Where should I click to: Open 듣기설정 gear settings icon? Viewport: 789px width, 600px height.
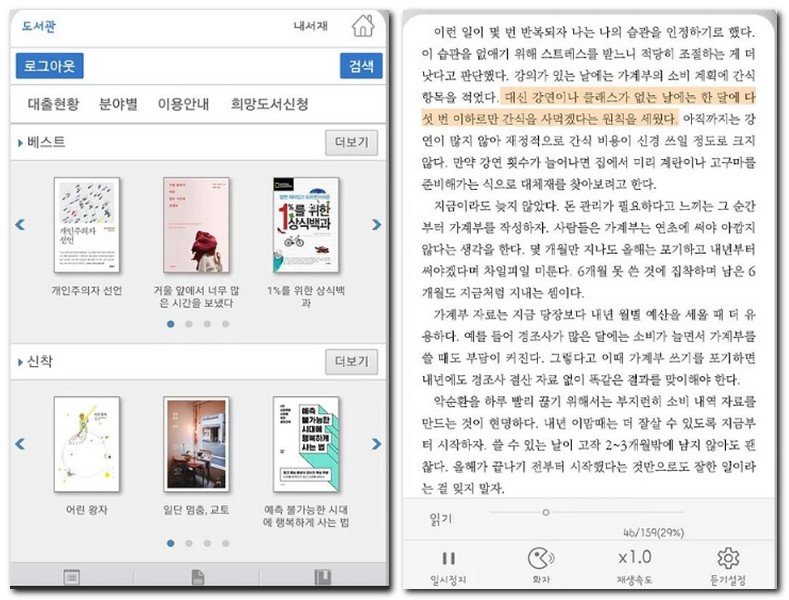tap(727, 559)
